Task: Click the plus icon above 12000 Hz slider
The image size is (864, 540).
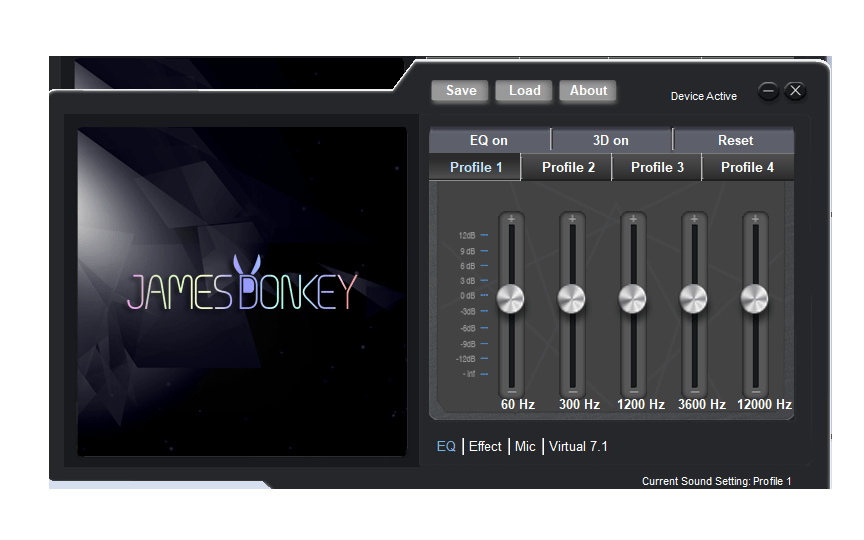Action: (x=755, y=219)
